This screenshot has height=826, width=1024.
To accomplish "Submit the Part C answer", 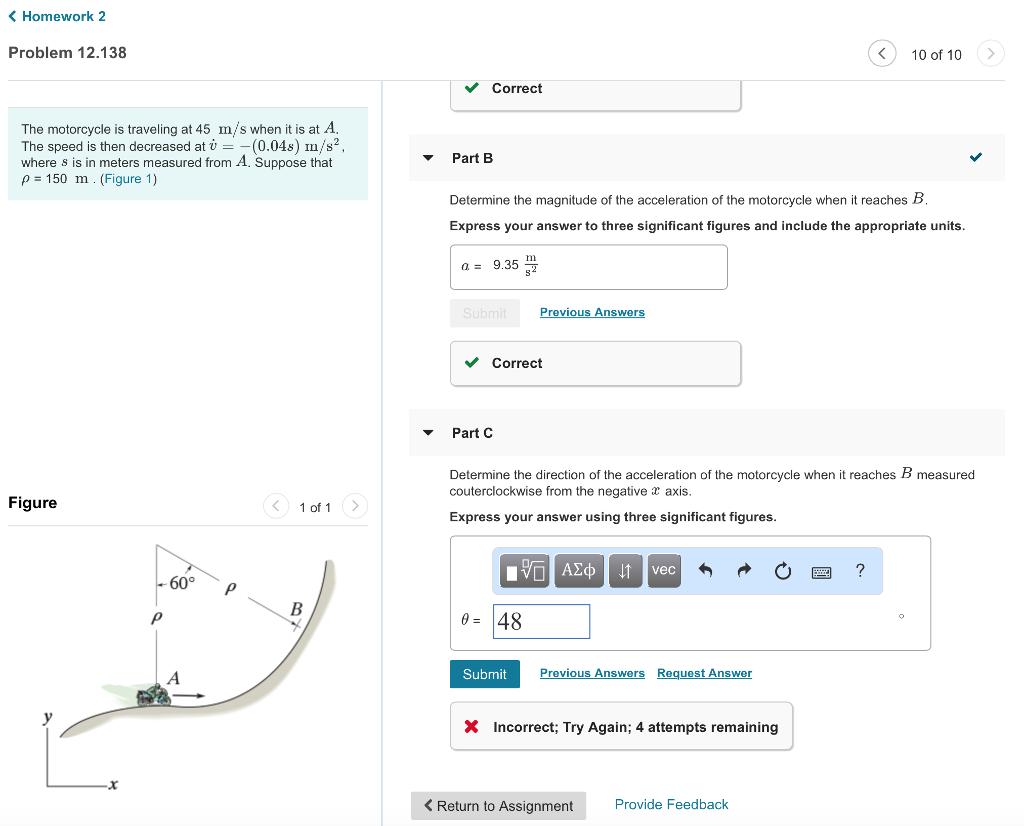I will click(x=484, y=673).
